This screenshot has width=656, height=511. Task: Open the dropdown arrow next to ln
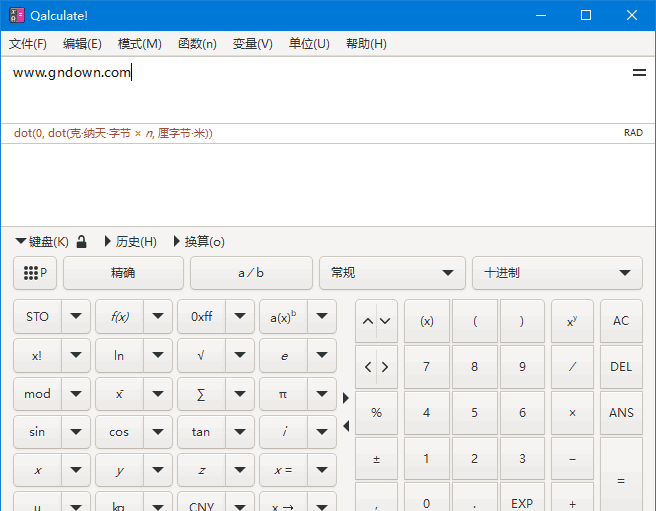tap(158, 355)
